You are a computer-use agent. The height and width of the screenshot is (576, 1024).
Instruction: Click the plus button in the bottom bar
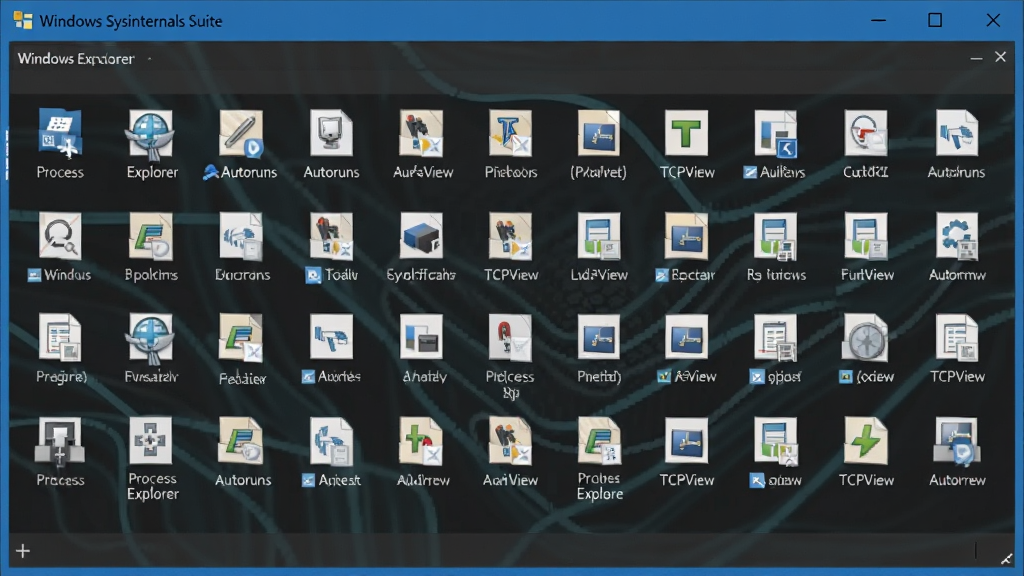coord(23,551)
